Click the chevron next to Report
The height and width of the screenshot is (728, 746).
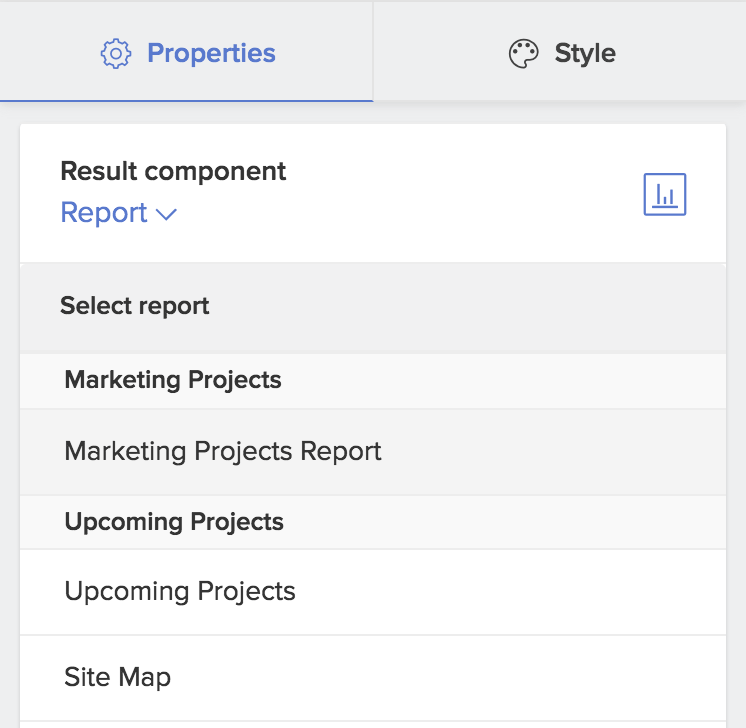167,214
